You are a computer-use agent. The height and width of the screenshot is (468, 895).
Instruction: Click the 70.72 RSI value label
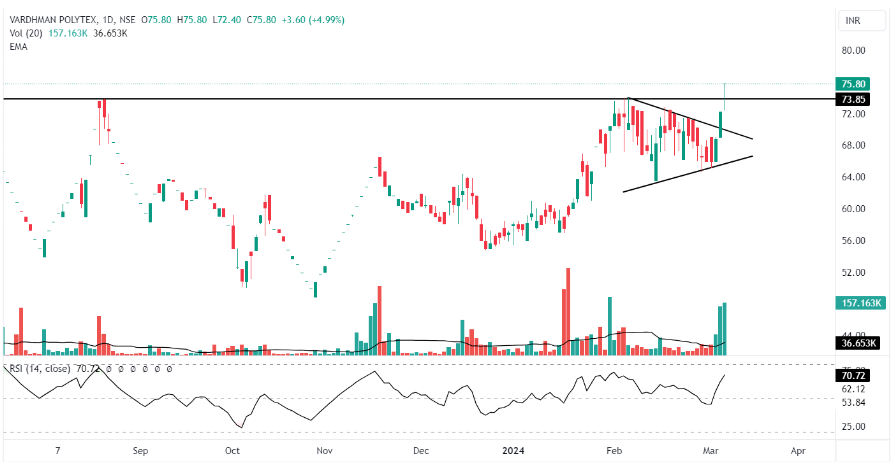pos(853,375)
